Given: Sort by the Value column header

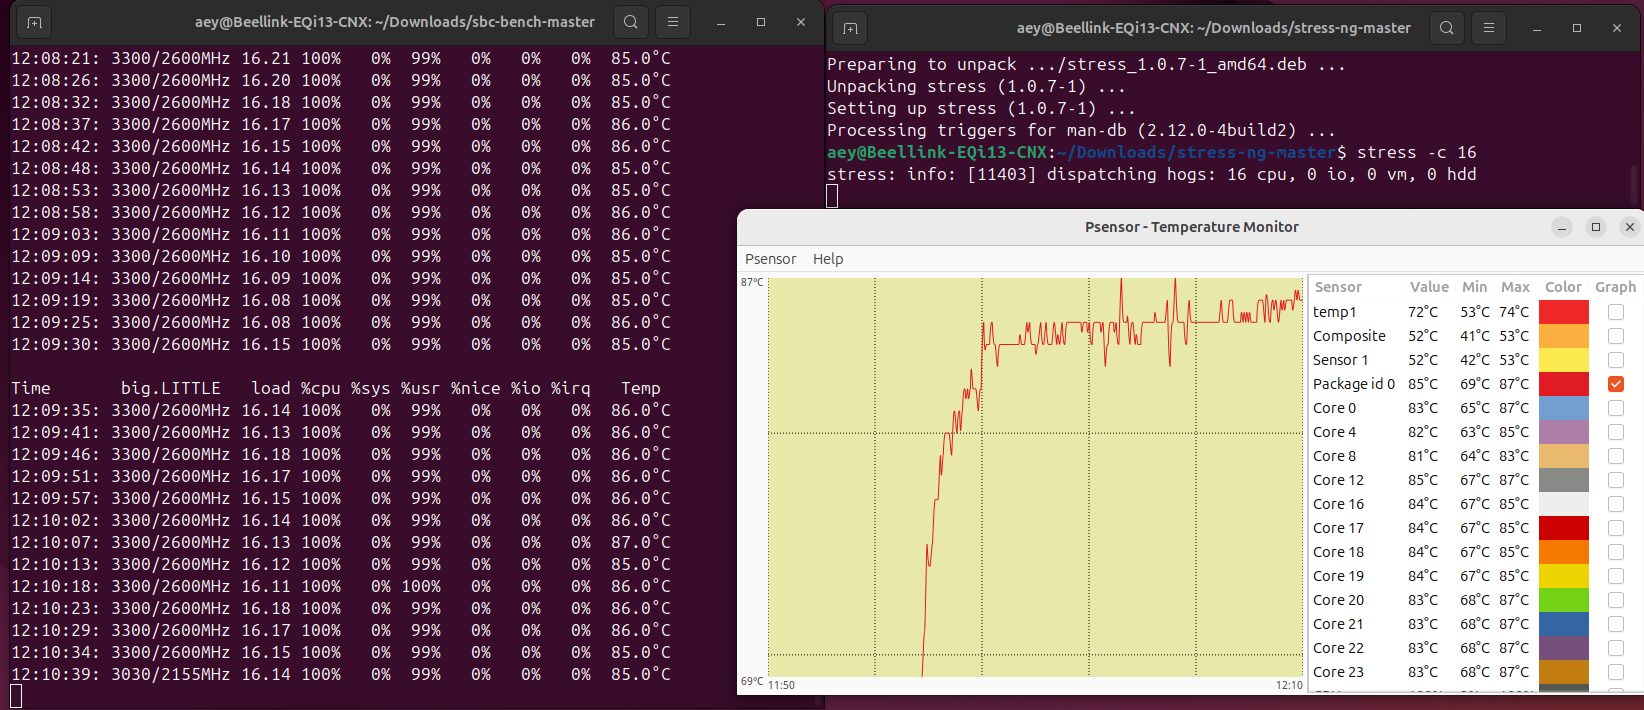Looking at the screenshot, I should click(x=1429, y=287).
